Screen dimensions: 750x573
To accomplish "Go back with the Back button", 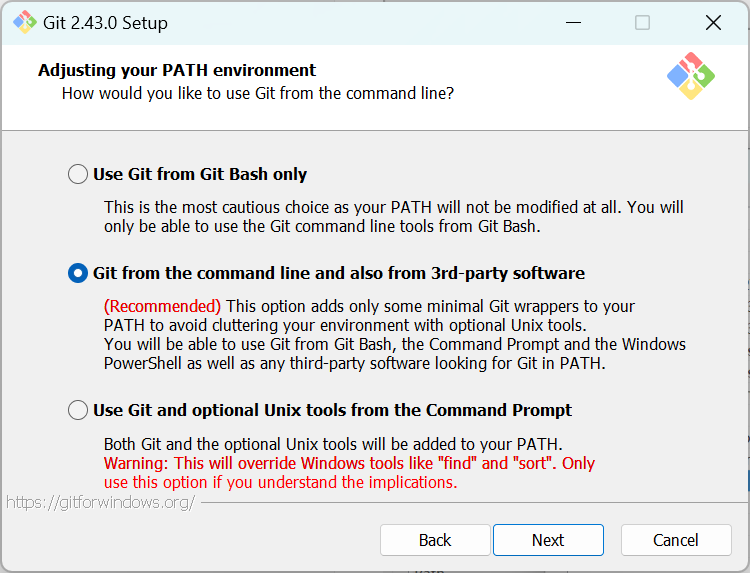I will coord(435,540).
